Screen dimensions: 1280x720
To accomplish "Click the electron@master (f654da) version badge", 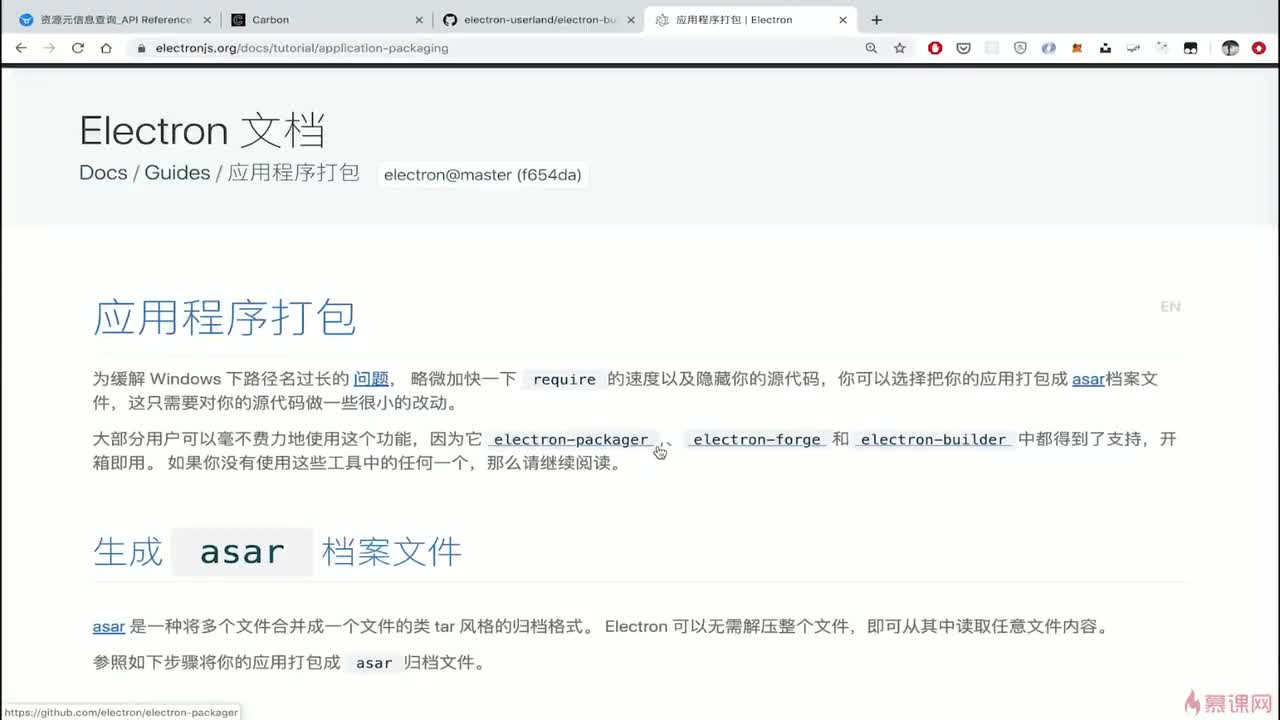I will (482, 175).
